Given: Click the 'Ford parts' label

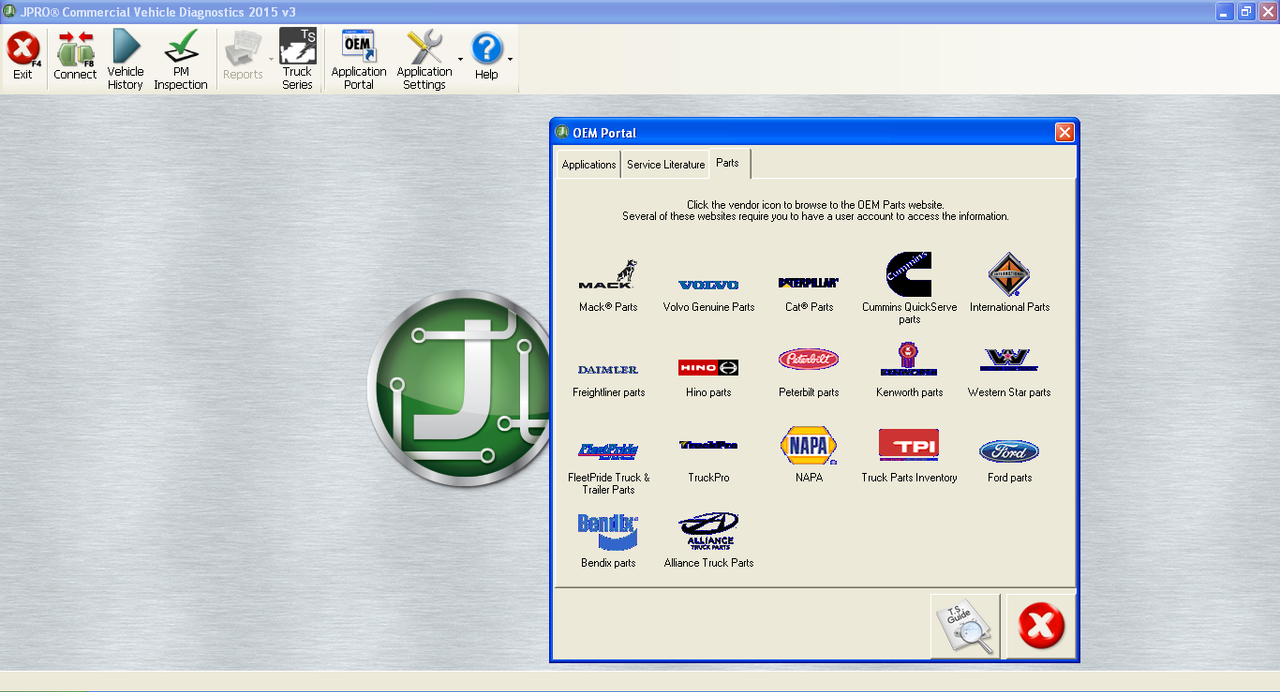Looking at the screenshot, I should point(1009,478).
